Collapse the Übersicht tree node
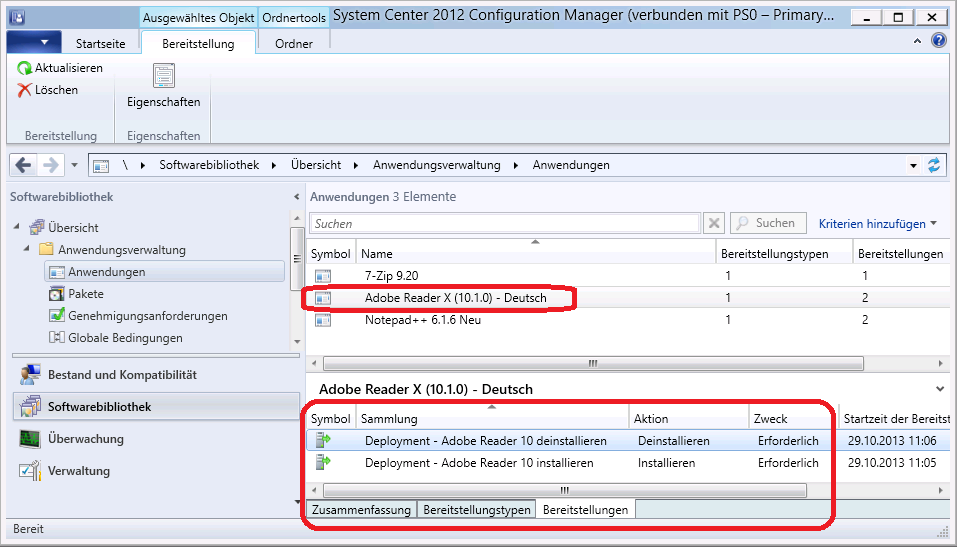This screenshot has width=957, height=547. click(16, 227)
